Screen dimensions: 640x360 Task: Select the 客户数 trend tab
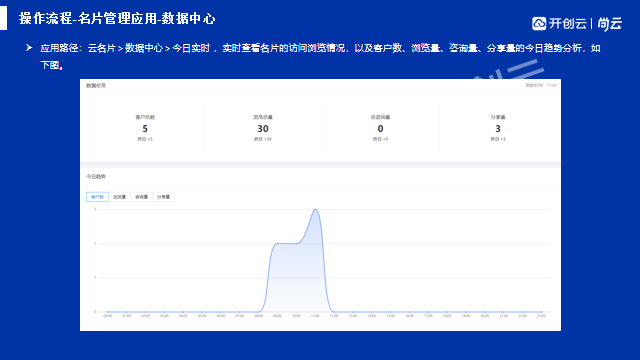(97, 197)
